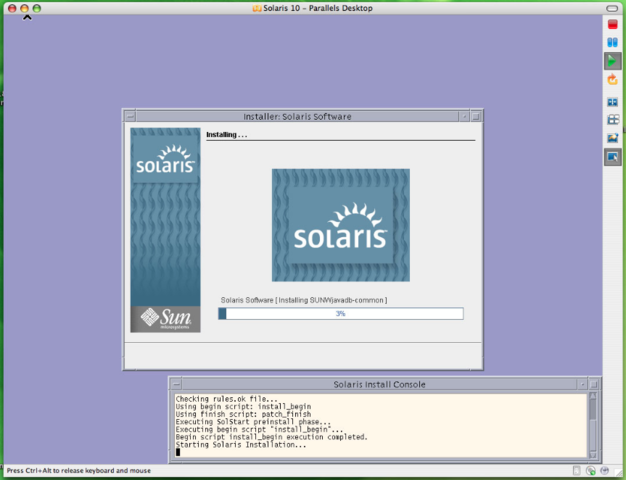Click the highlighted screen-with-cursor icon in Parallels toolbar
The height and width of the screenshot is (480, 626).
pos(612,157)
